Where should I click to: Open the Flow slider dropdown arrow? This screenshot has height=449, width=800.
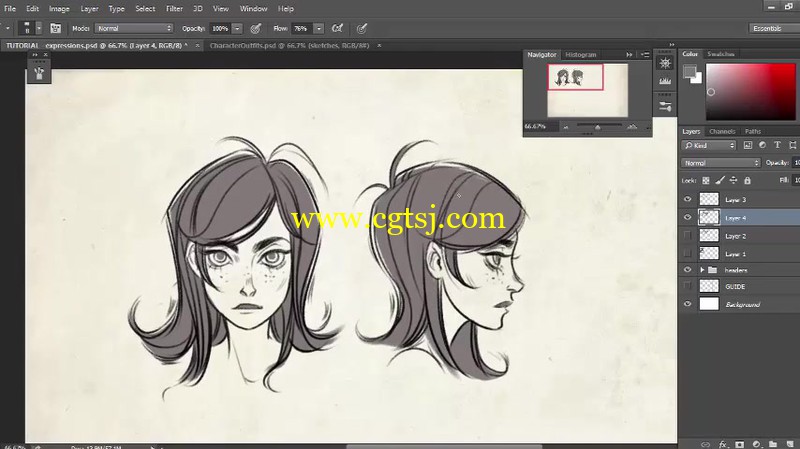[319, 29]
